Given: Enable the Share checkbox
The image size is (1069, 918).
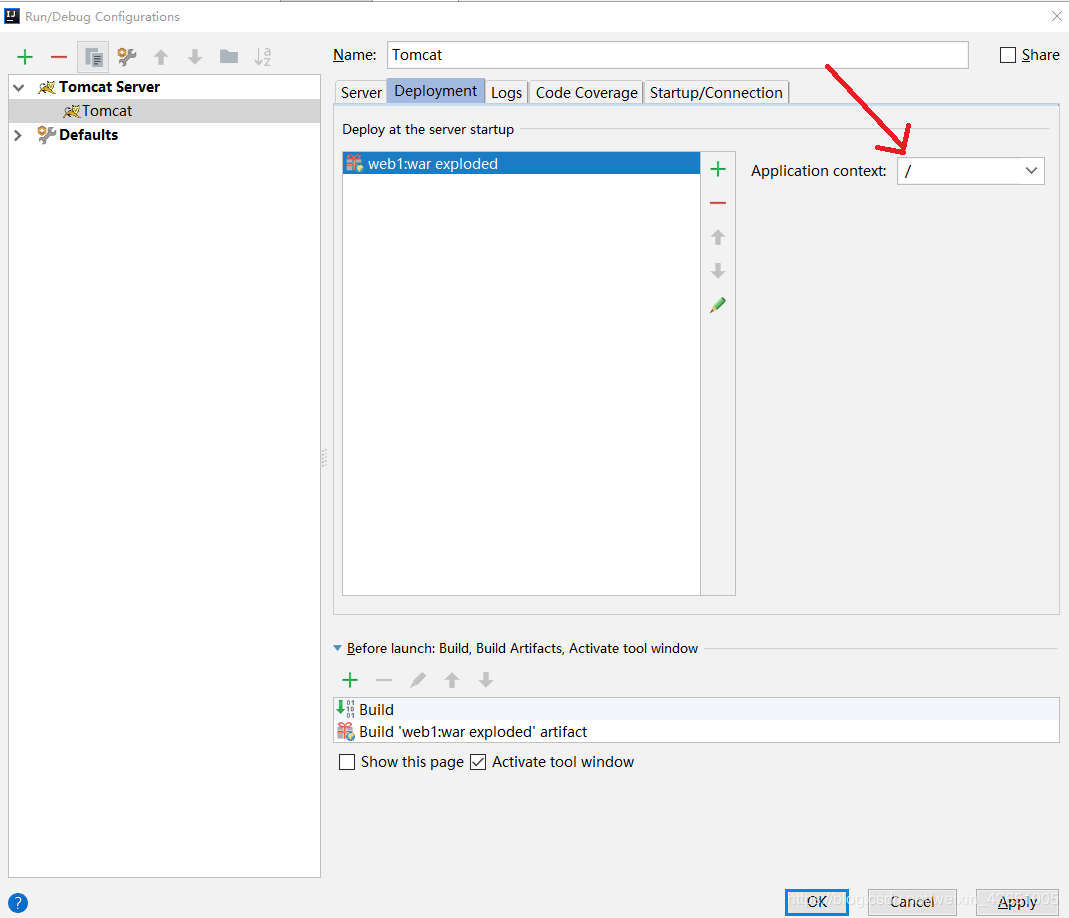Looking at the screenshot, I should [1008, 55].
